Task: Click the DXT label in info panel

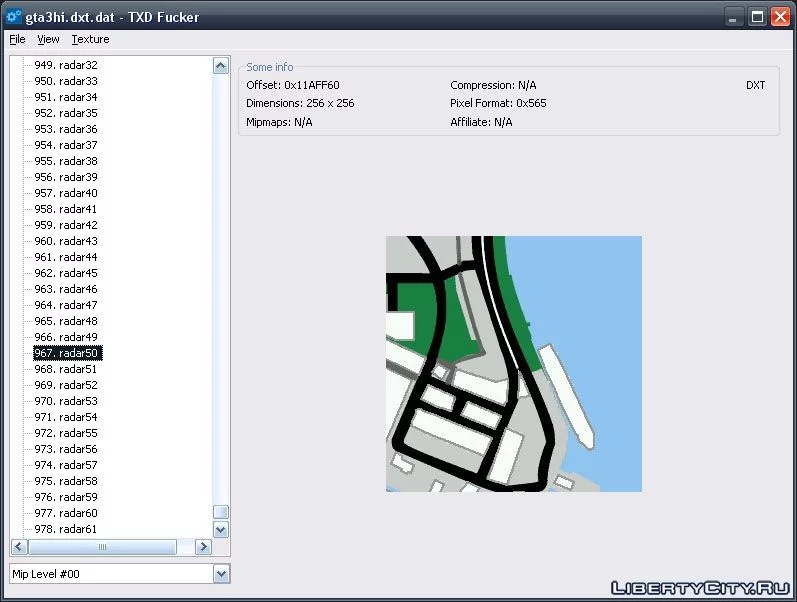Action: click(755, 85)
